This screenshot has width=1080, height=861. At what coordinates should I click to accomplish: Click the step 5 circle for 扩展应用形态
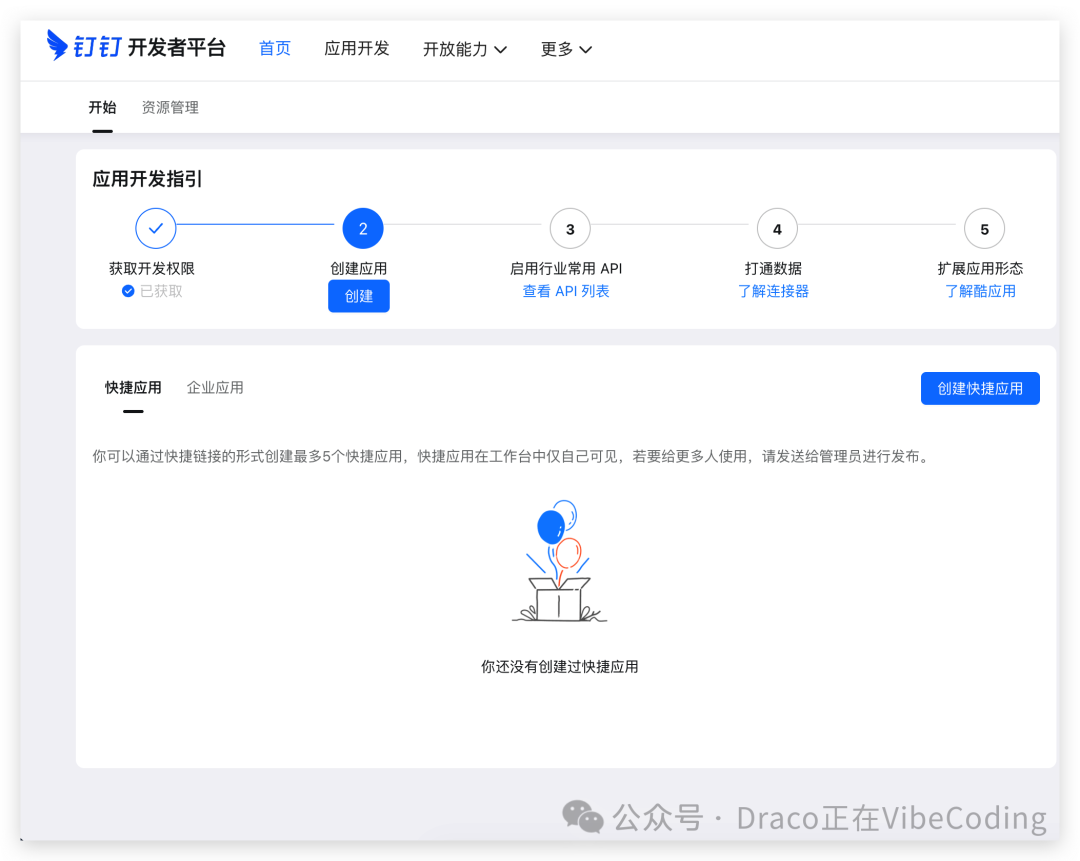(x=984, y=228)
